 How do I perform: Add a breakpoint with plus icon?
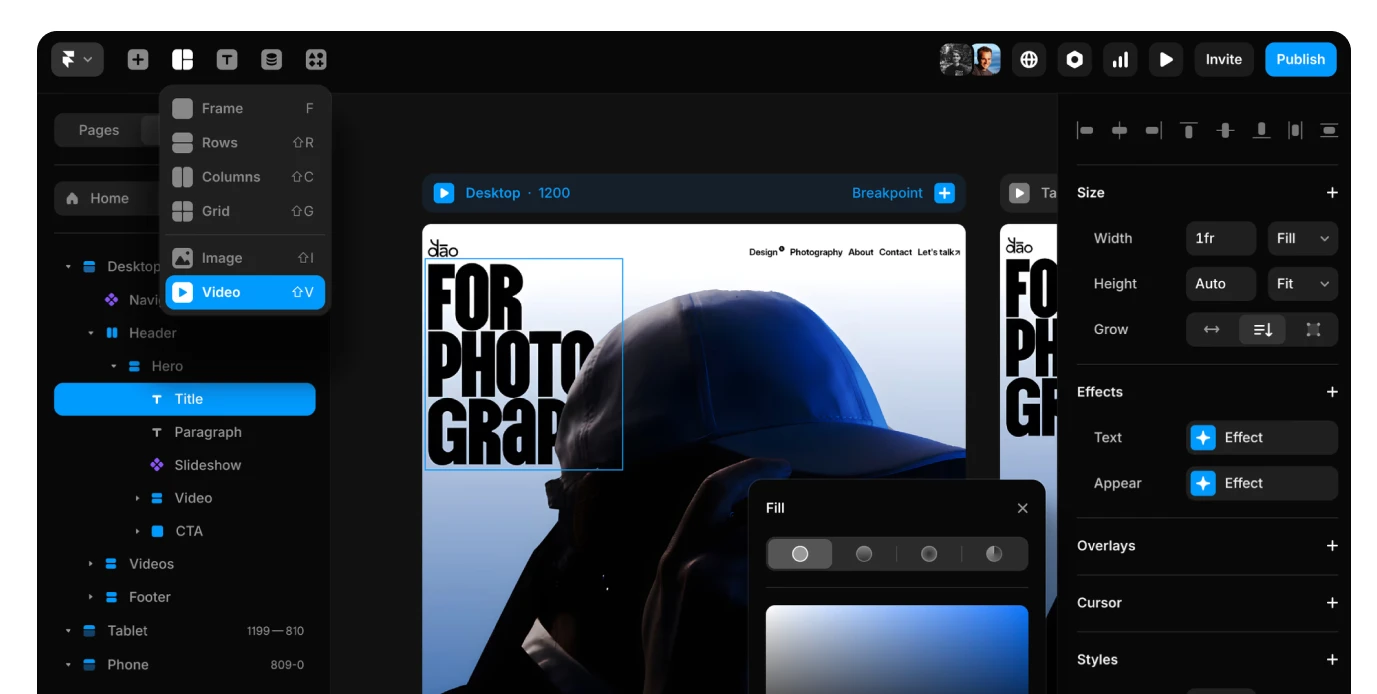[944, 193]
